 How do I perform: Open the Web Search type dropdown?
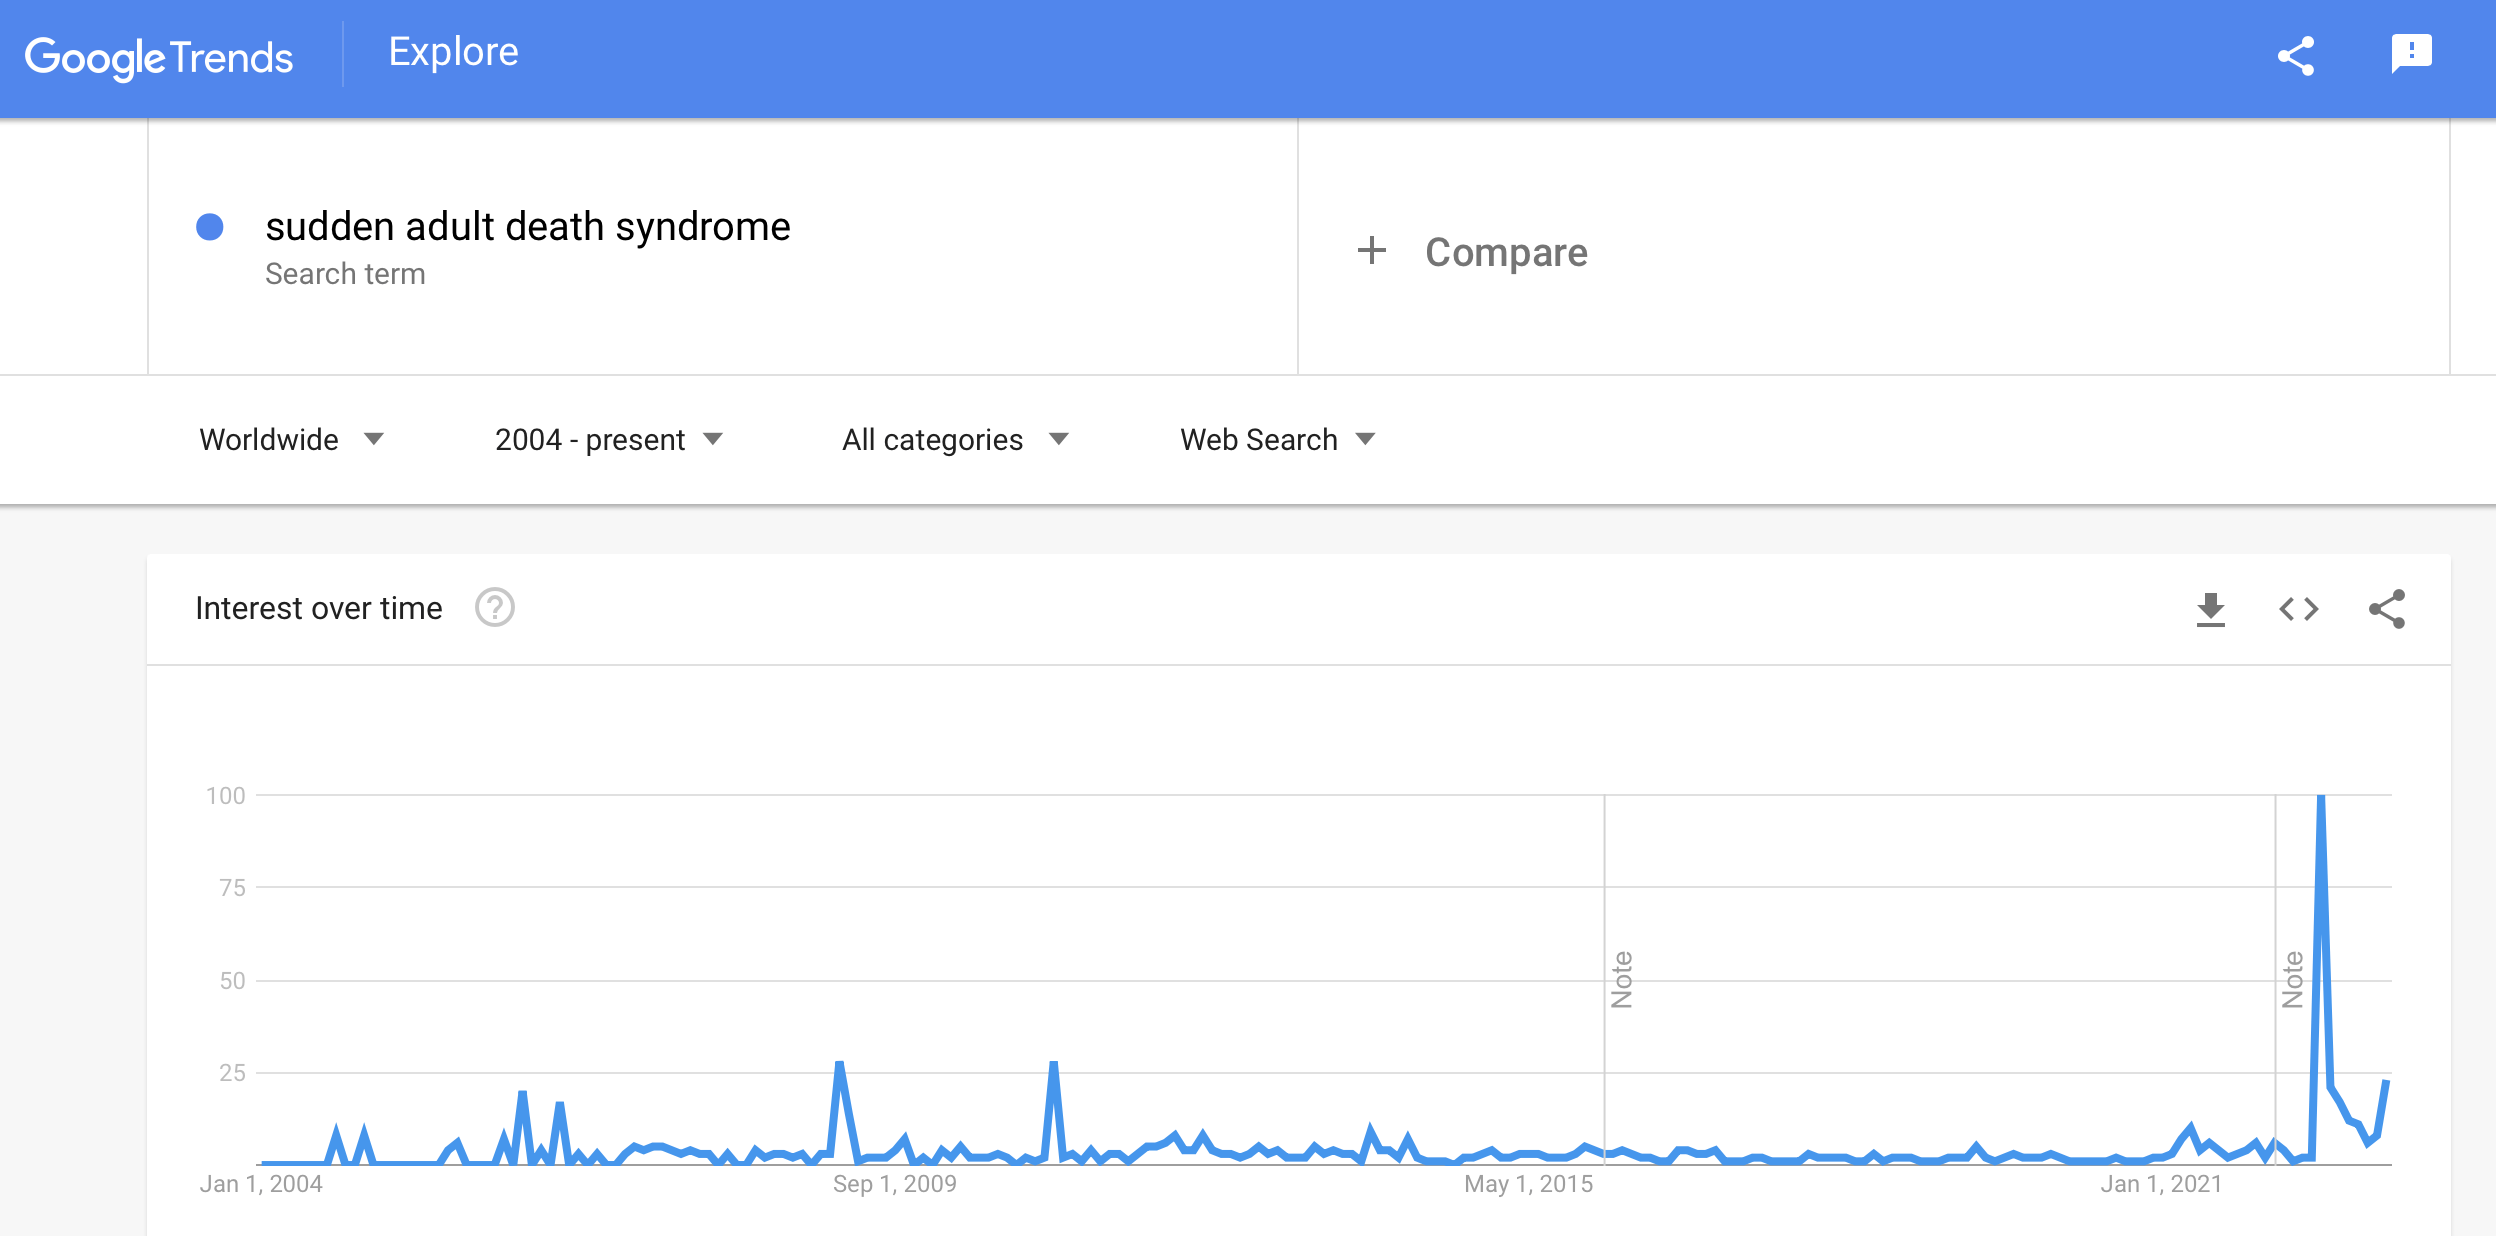(1277, 439)
